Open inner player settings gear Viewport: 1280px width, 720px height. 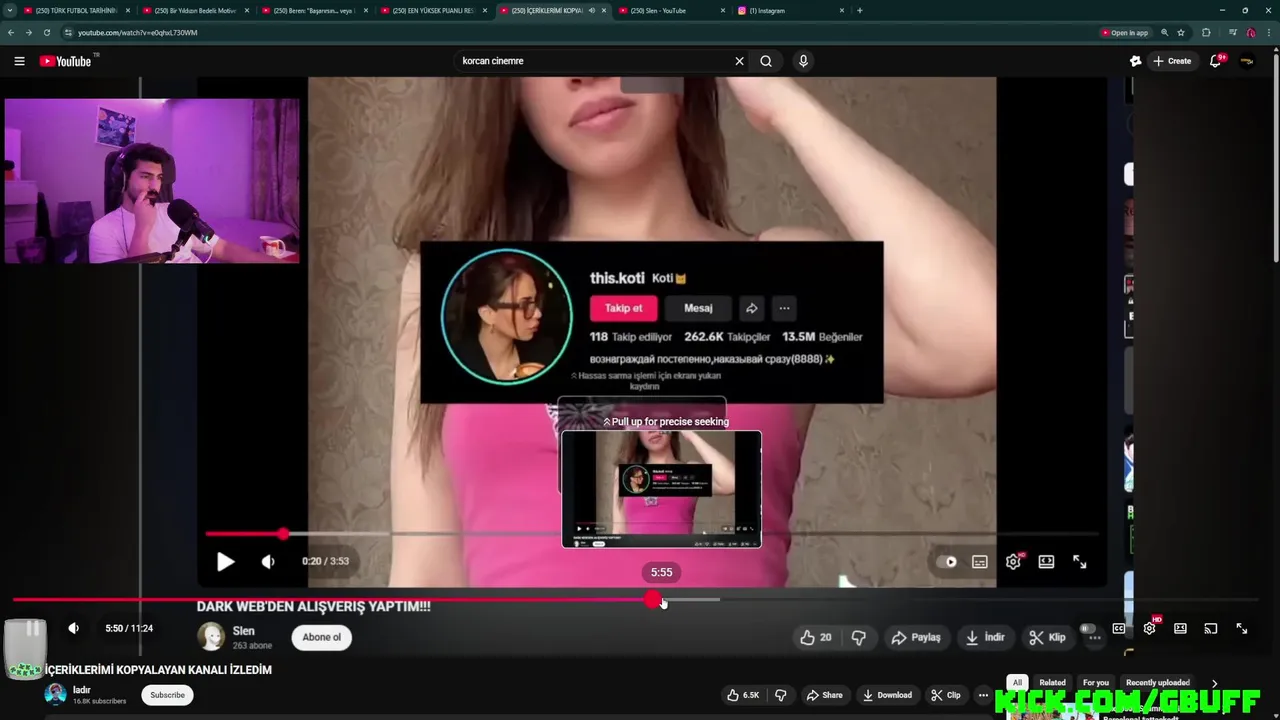[x=1013, y=562]
